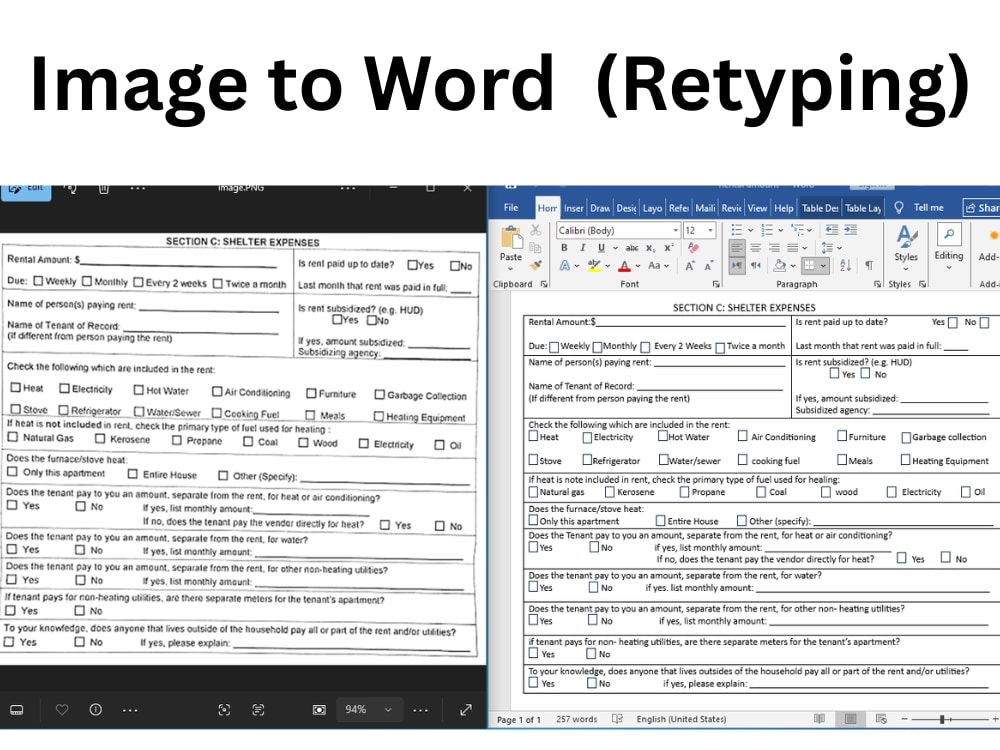Image resolution: width=1000 pixels, height=750 pixels.
Task: Click the Copy icon in the Clipboard group
Action: (535, 247)
